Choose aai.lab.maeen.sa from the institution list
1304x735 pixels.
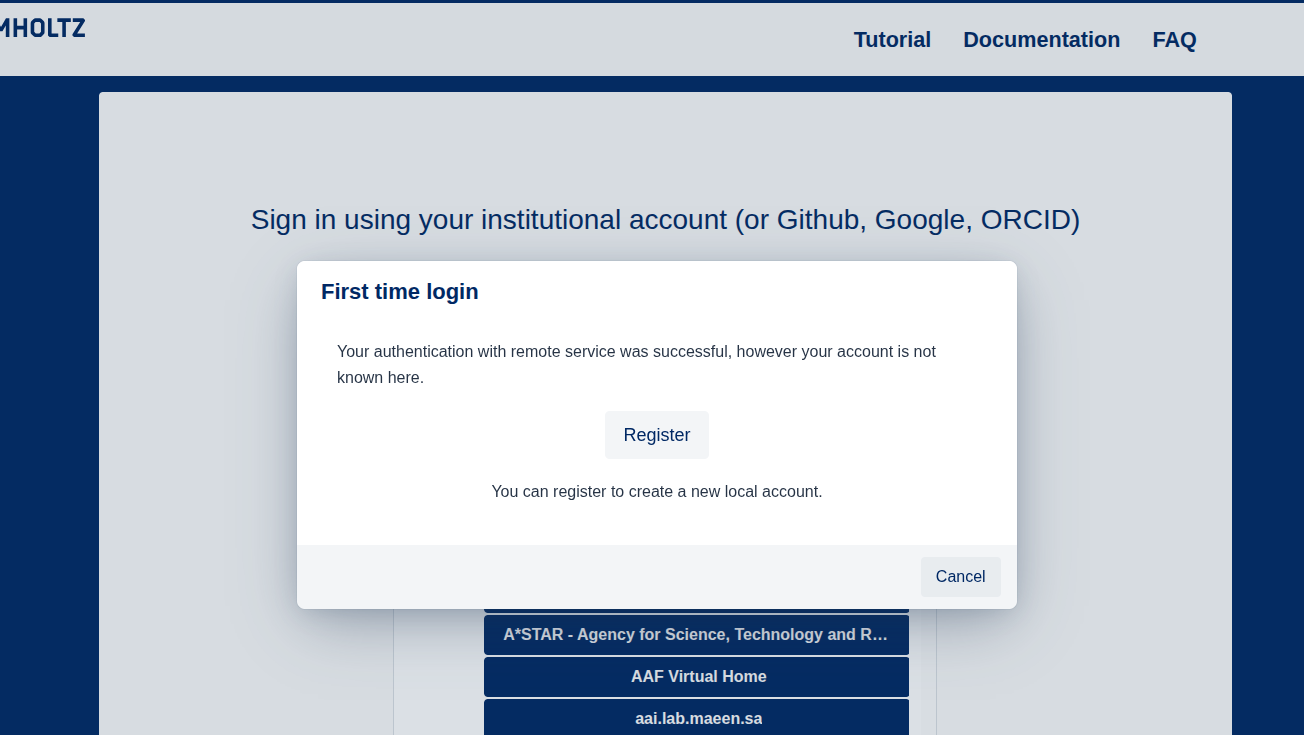(697, 718)
